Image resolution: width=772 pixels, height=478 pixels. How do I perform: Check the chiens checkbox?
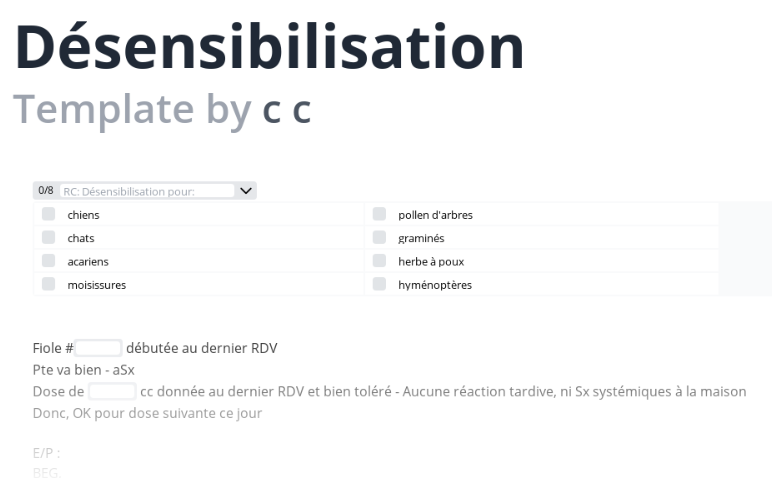coord(48,214)
